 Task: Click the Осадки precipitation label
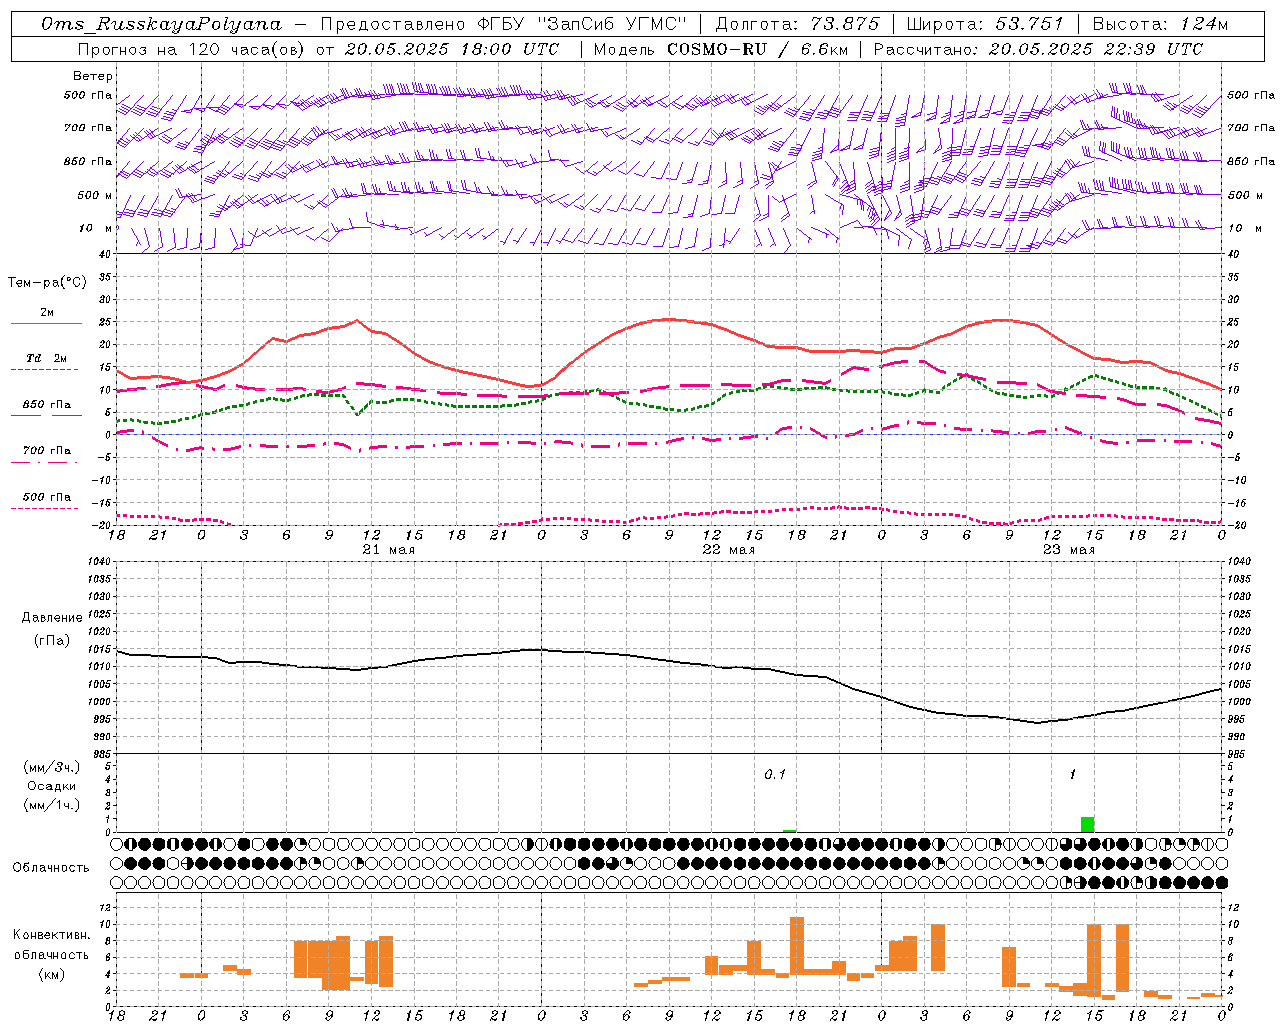52,786
